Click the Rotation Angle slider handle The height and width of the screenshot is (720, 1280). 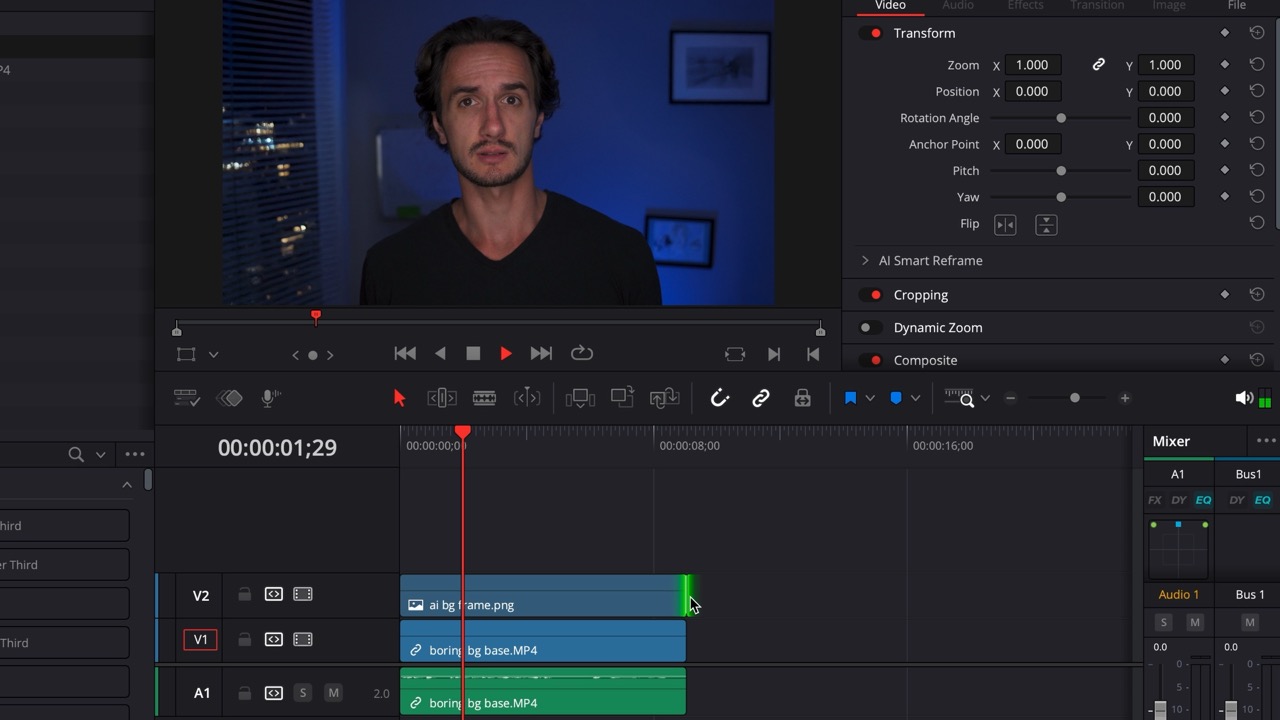[x=1061, y=118]
